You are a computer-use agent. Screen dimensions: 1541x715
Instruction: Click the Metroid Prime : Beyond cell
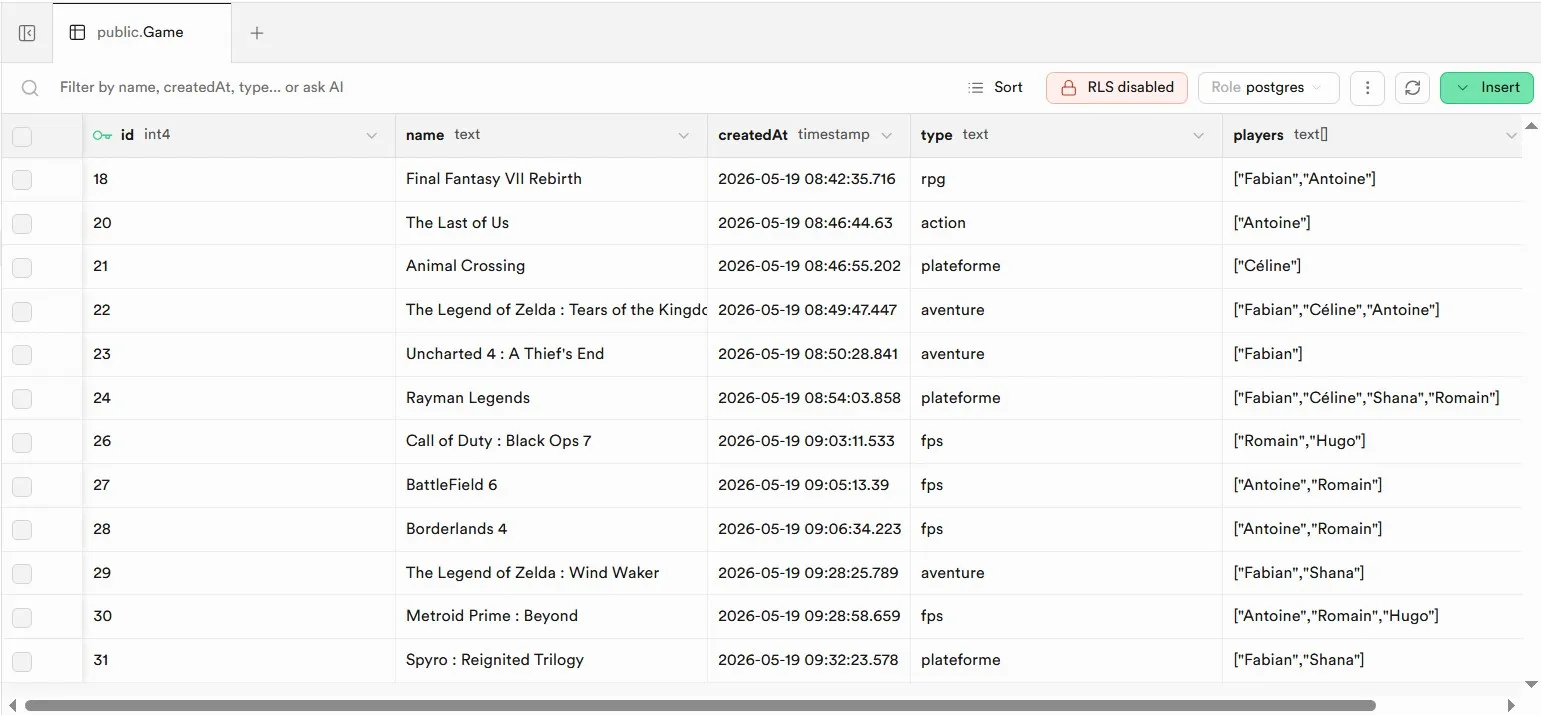[x=551, y=616]
